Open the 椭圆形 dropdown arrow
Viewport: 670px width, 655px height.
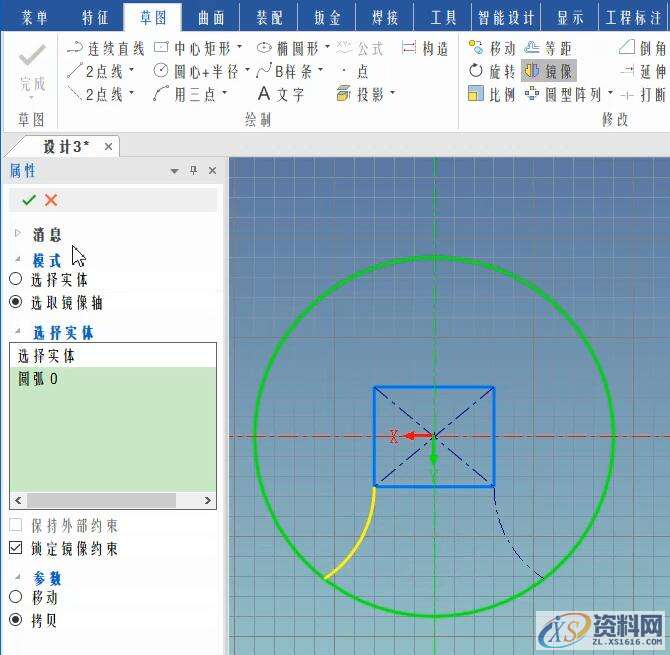click(327, 46)
